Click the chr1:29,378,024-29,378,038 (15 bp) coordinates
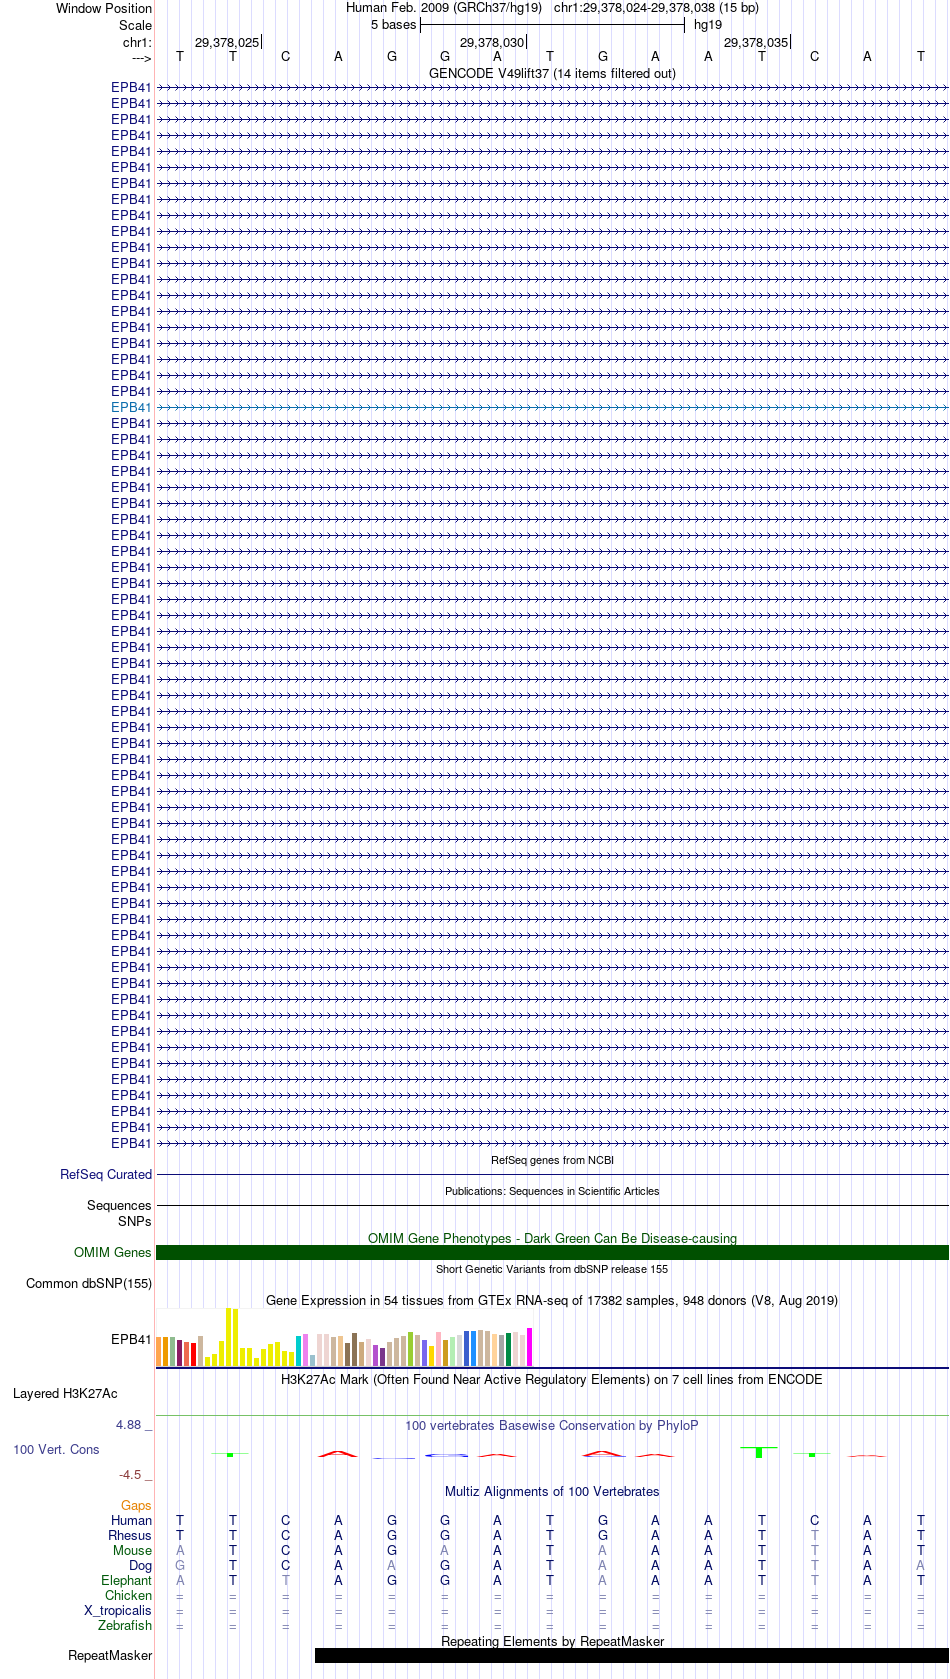The image size is (950, 1679). click(x=656, y=8)
